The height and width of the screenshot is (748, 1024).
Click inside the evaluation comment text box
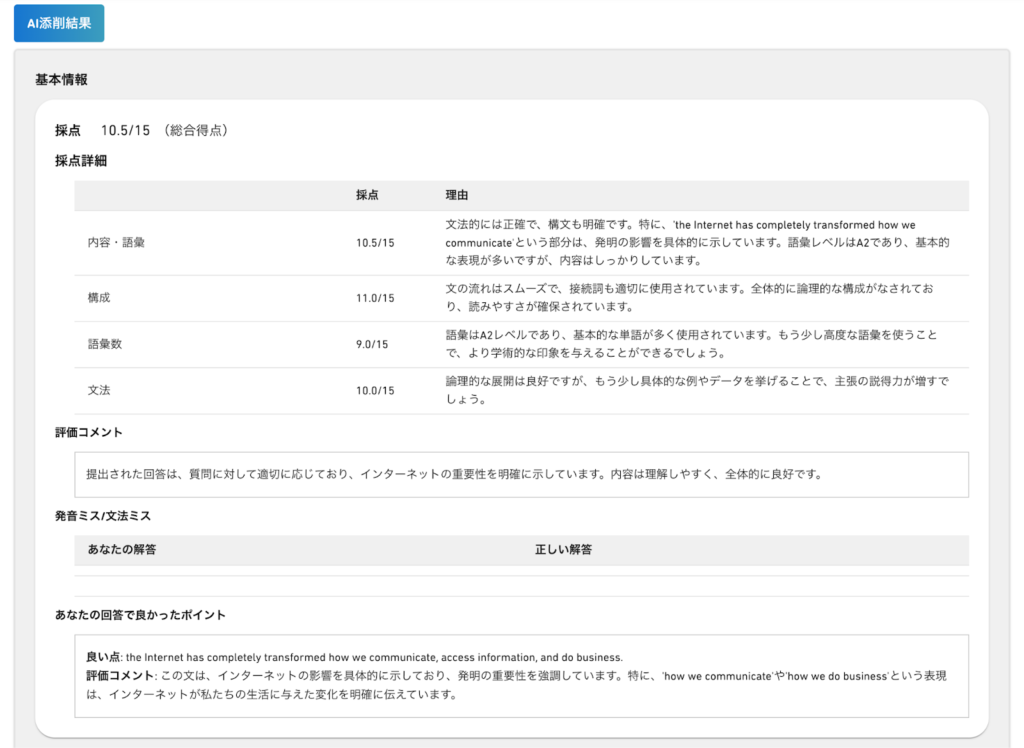[521, 474]
